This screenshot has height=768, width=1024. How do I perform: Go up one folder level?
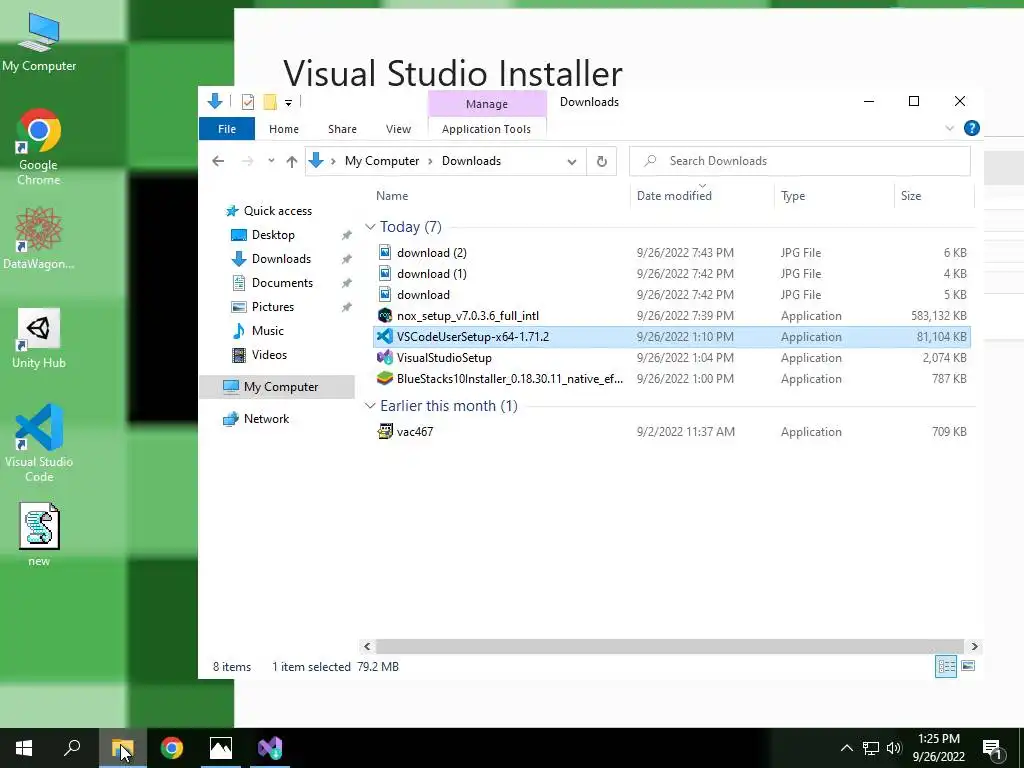(x=292, y=161)
